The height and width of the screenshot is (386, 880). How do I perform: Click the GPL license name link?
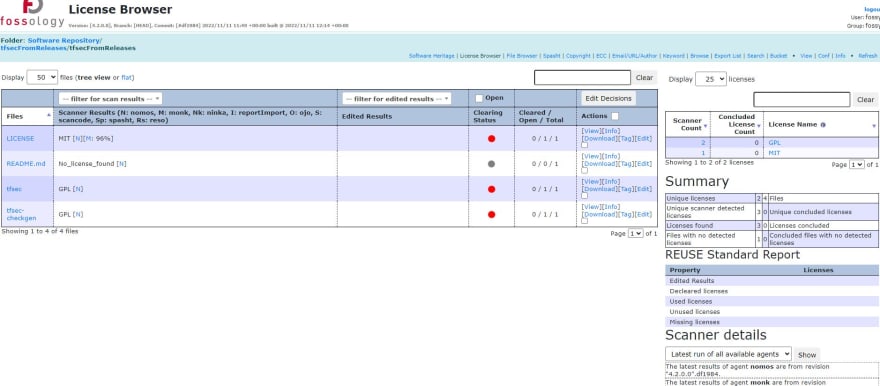[x=774, y=143]
